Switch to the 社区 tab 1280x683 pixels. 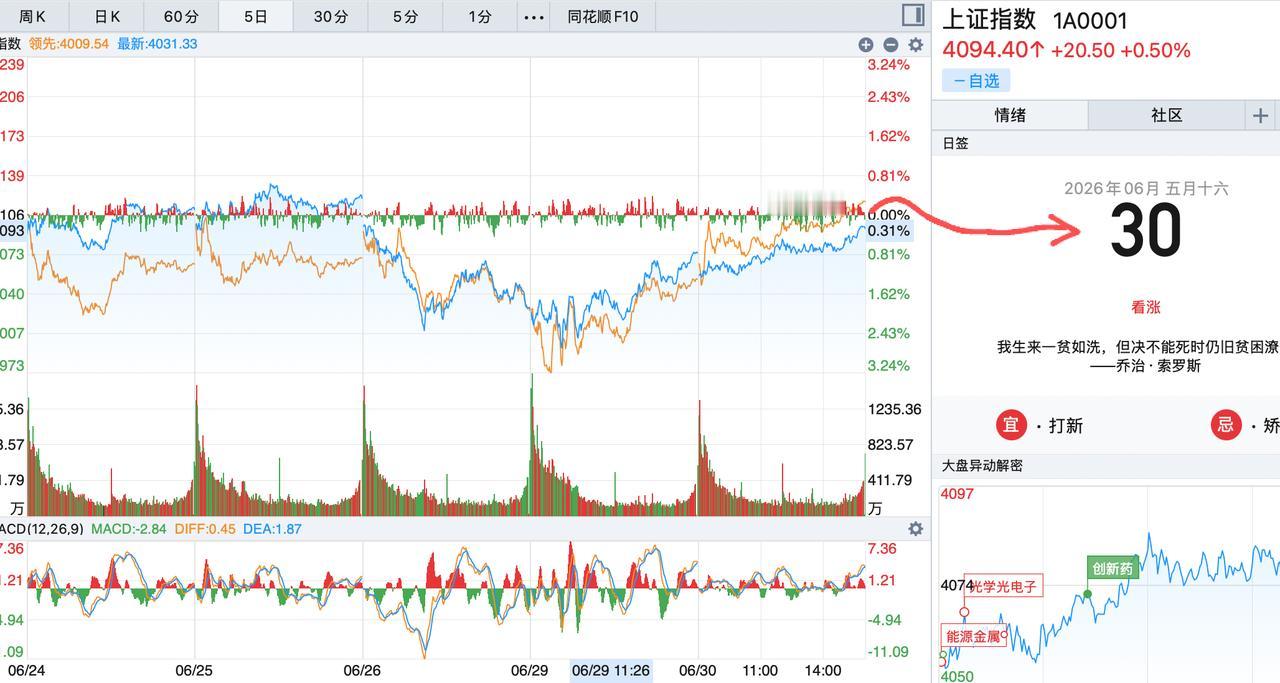(1167, 115)
